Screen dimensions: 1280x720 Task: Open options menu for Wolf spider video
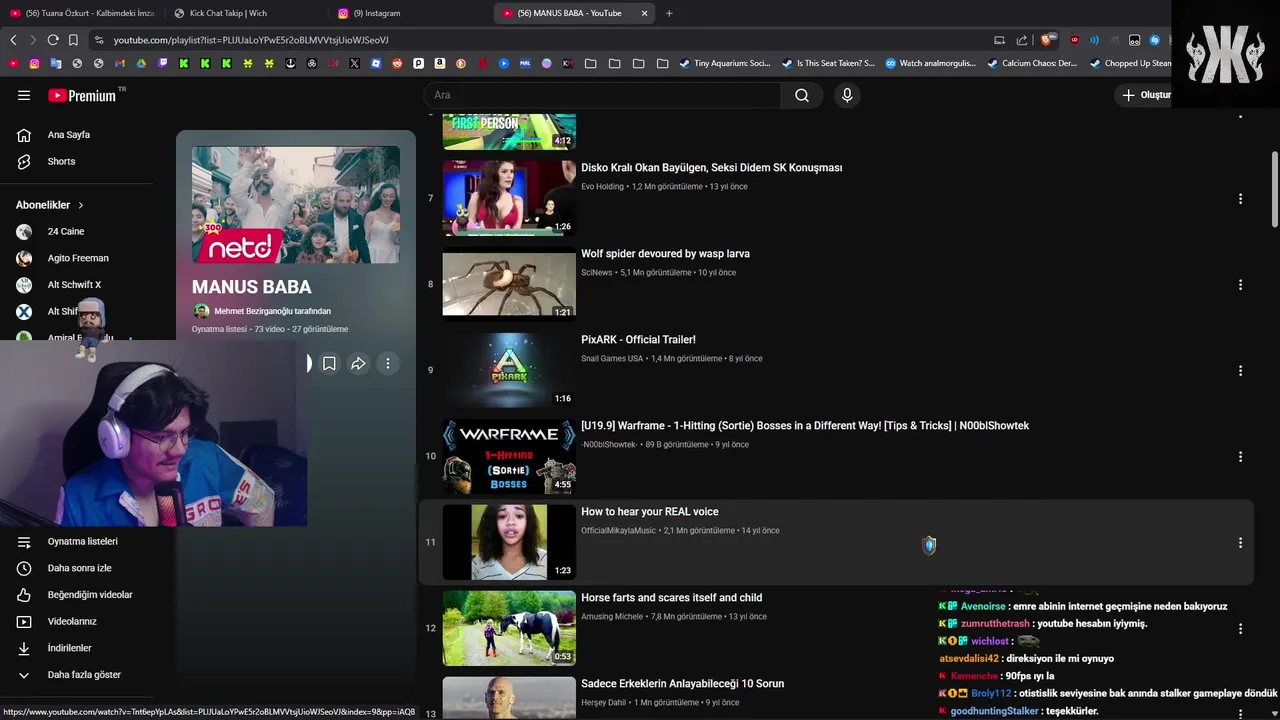tap(1240, 284)
